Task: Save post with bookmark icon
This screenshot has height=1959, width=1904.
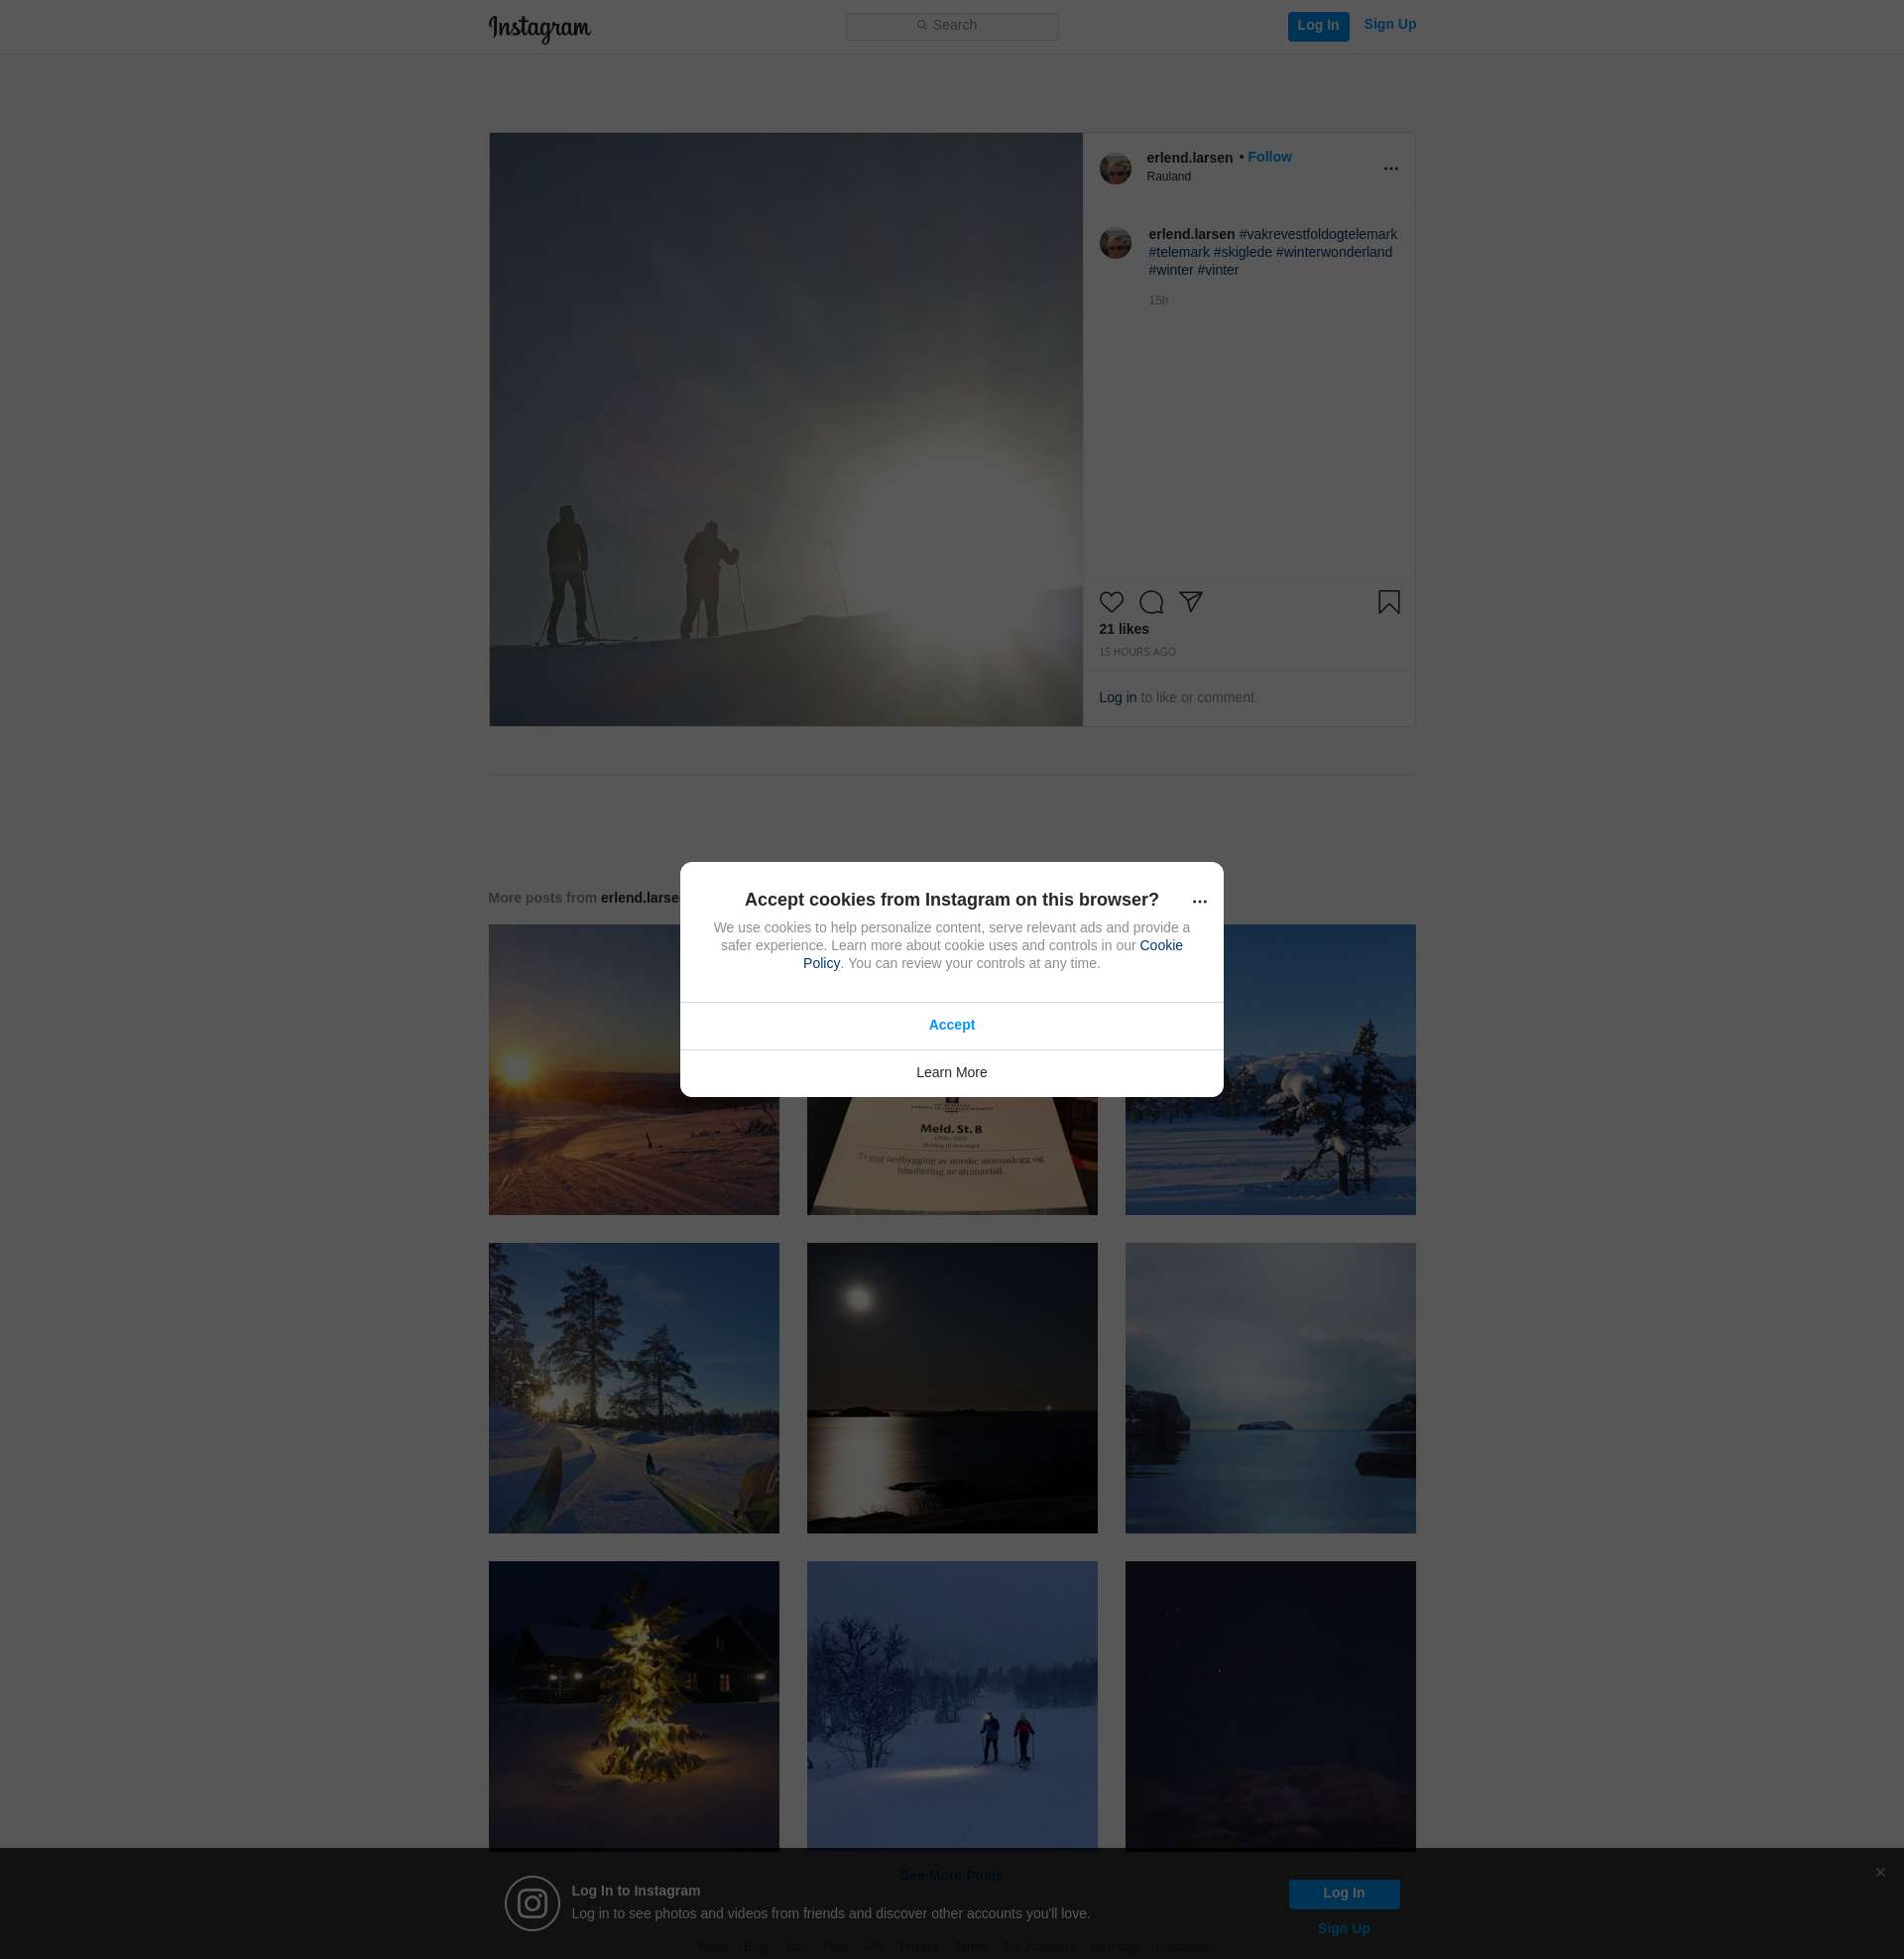Action: (x=1388, y=602)
